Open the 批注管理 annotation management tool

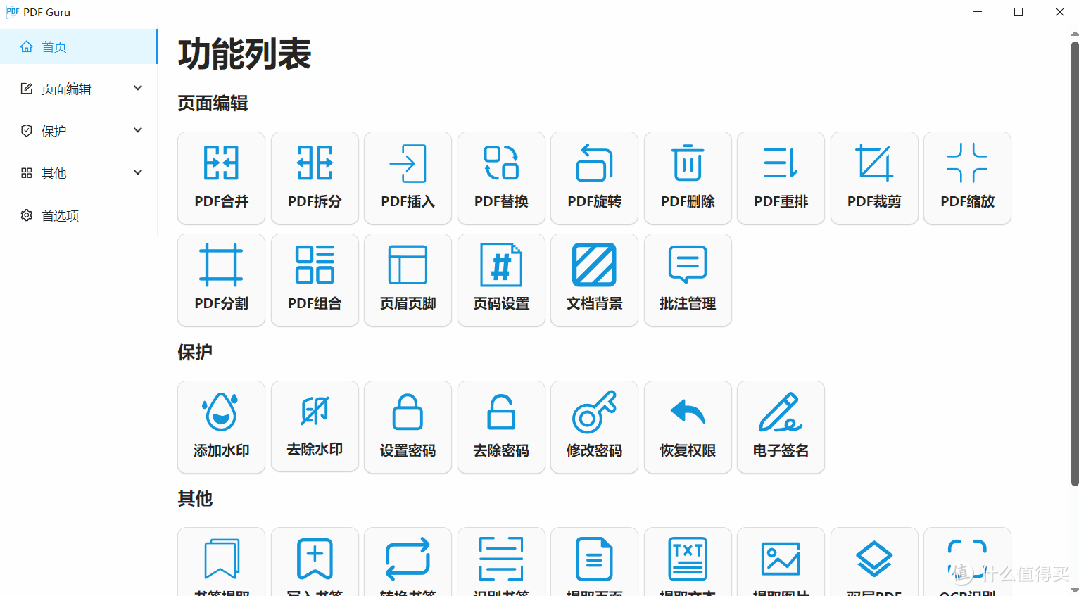[687, 280]
